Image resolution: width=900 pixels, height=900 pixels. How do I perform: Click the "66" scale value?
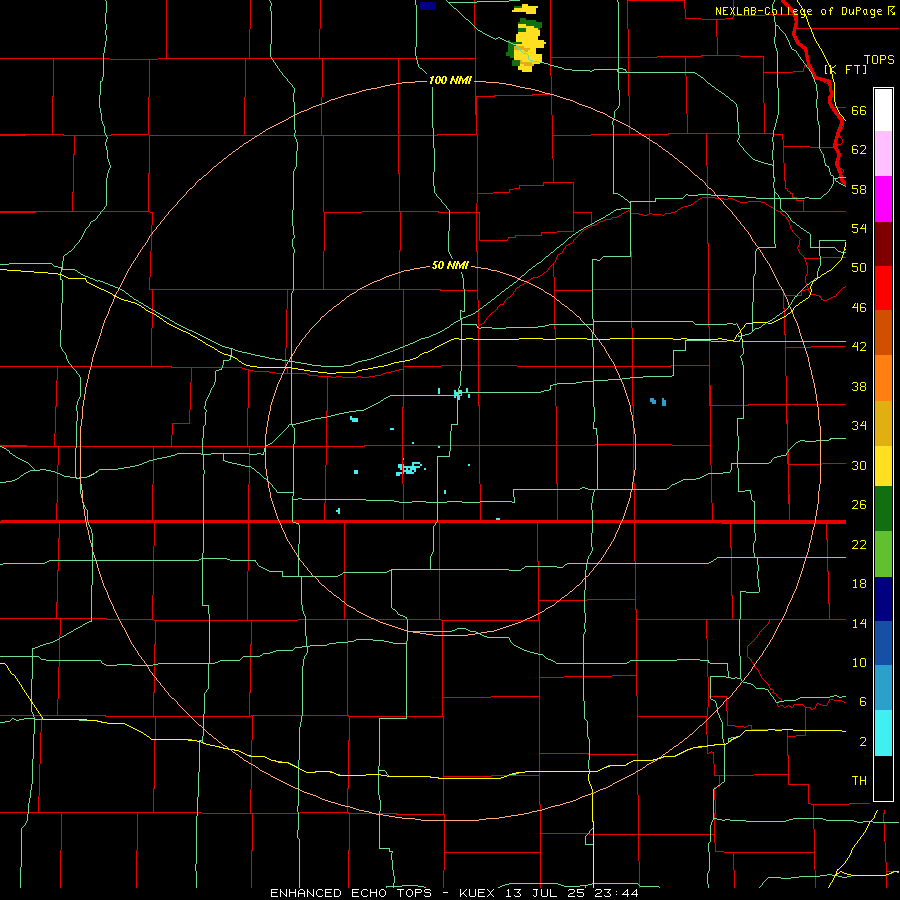click(x=859, y=110)
